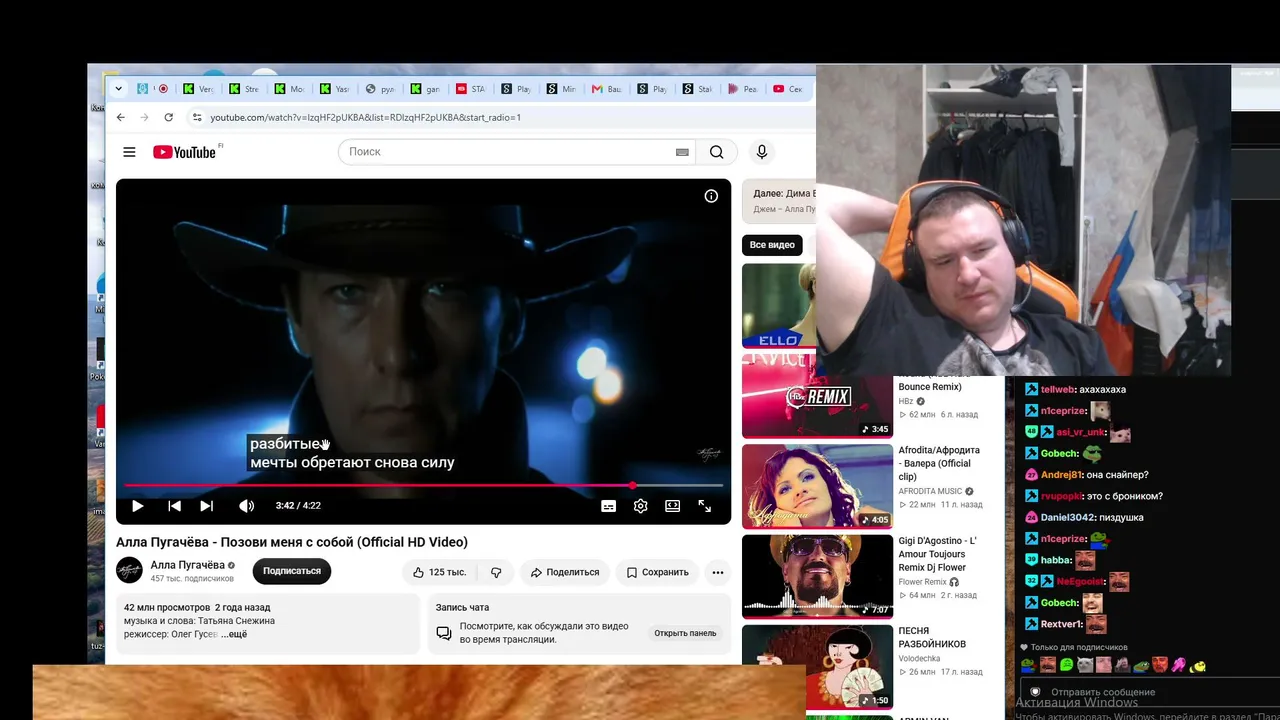Expand the browser tab search dropdown
This screenshot has width=1280, height=720.
click(119, 89)
